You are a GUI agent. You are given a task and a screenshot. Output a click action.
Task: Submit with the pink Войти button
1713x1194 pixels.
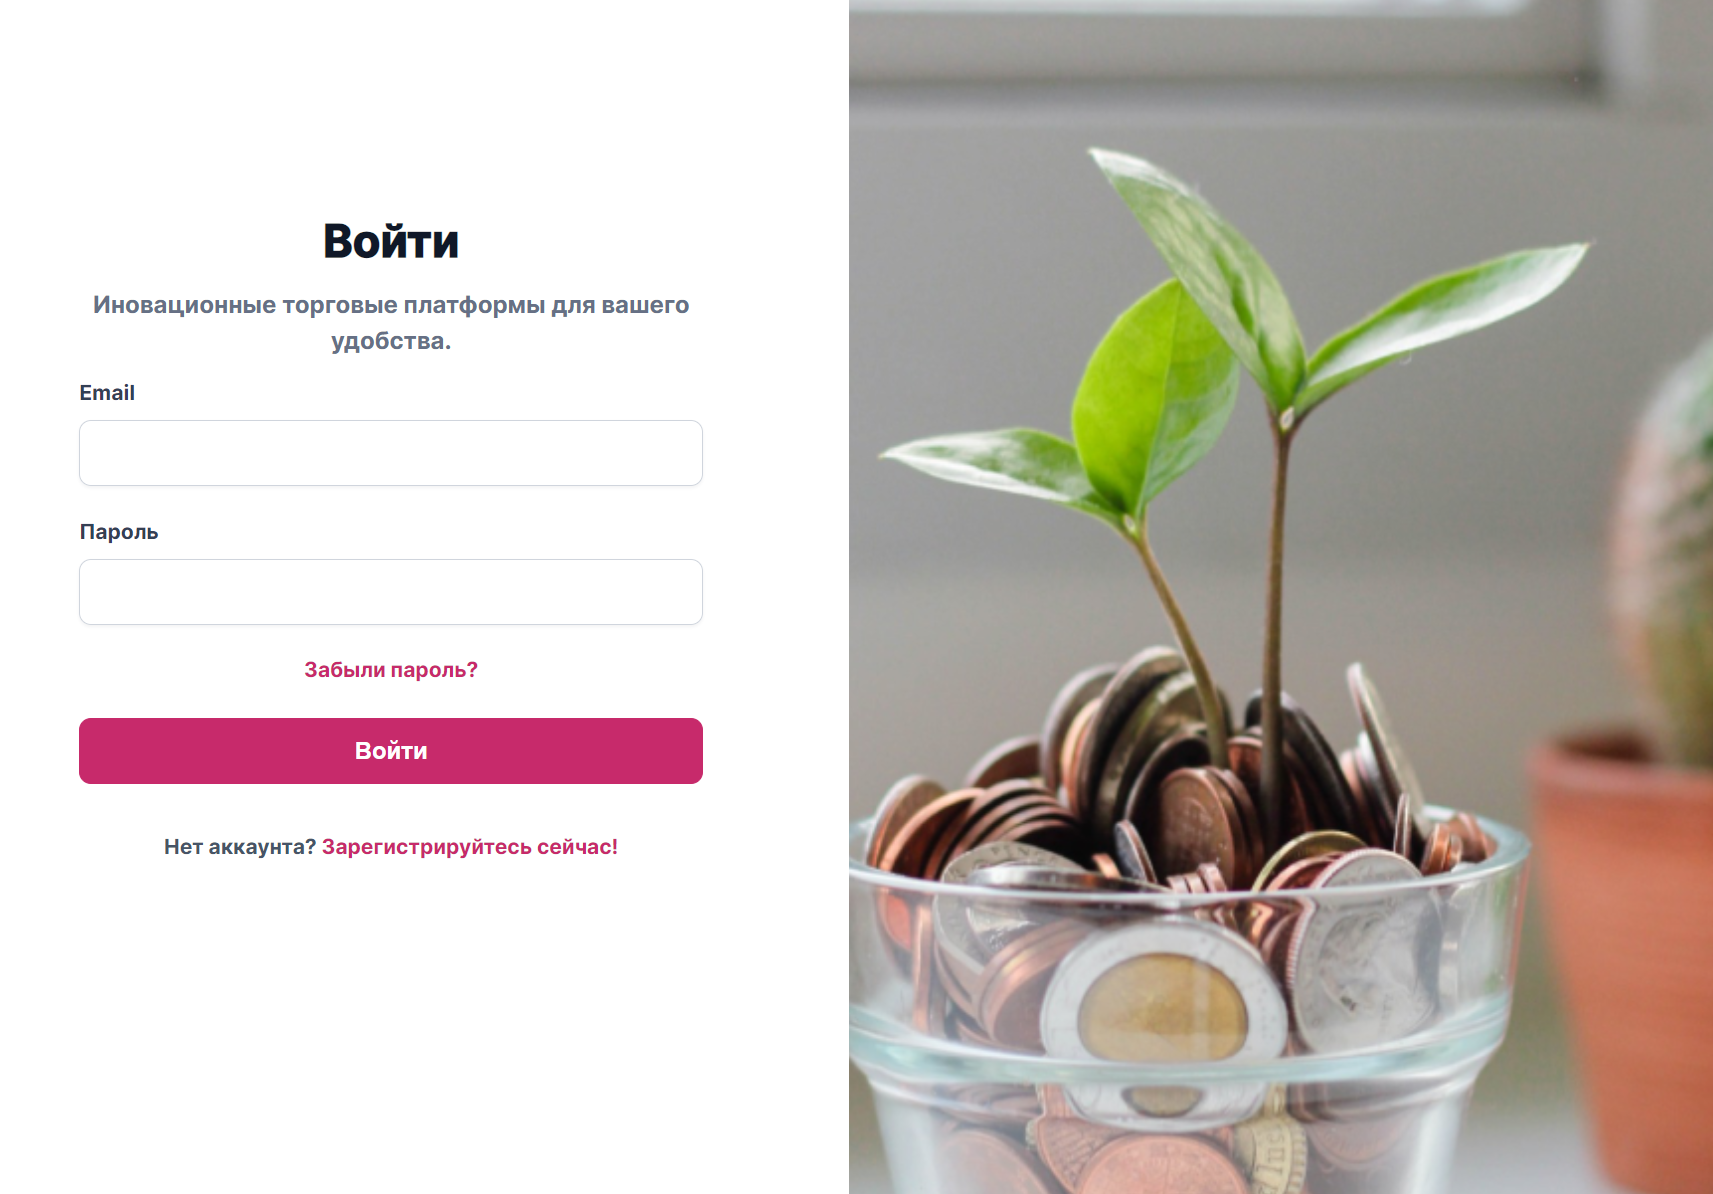(x=391, y=751)
